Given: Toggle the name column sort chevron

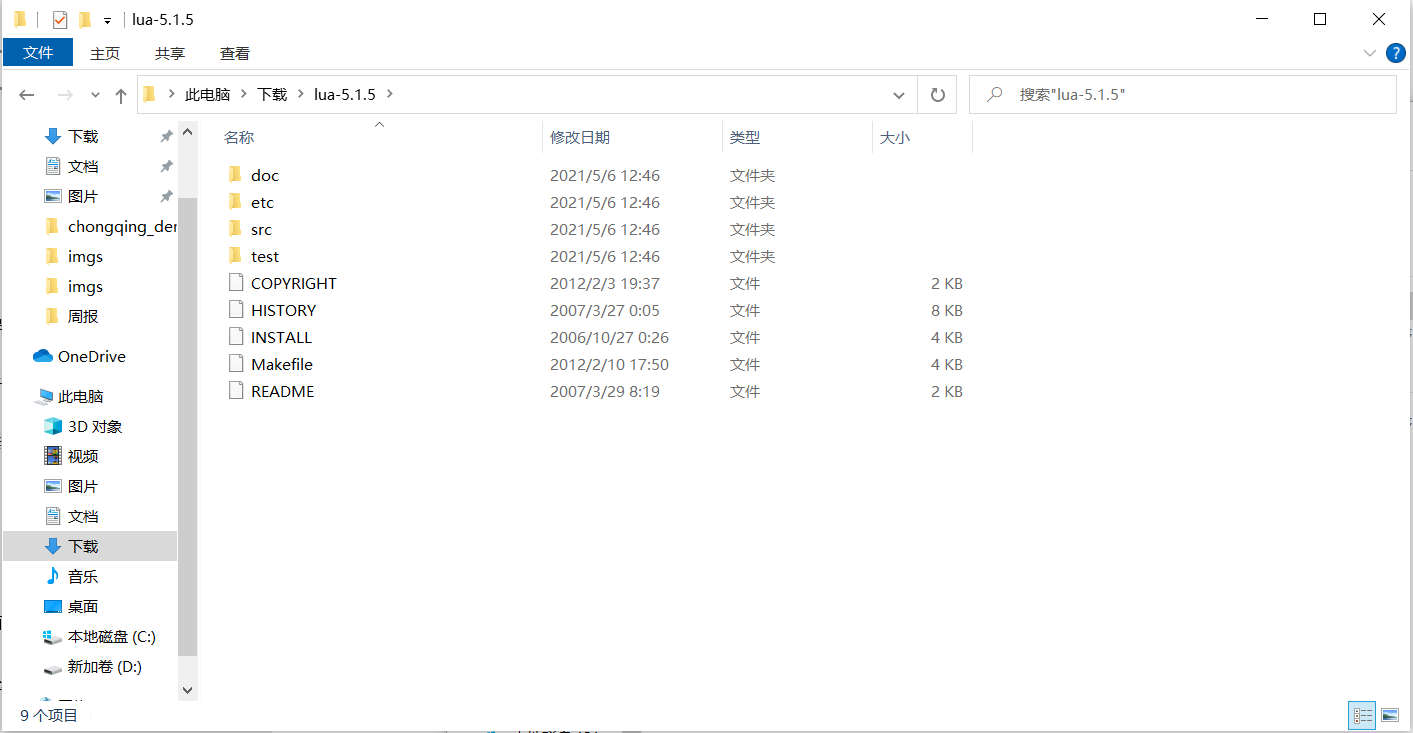Looking at the screenshot, I should [379, 124].
